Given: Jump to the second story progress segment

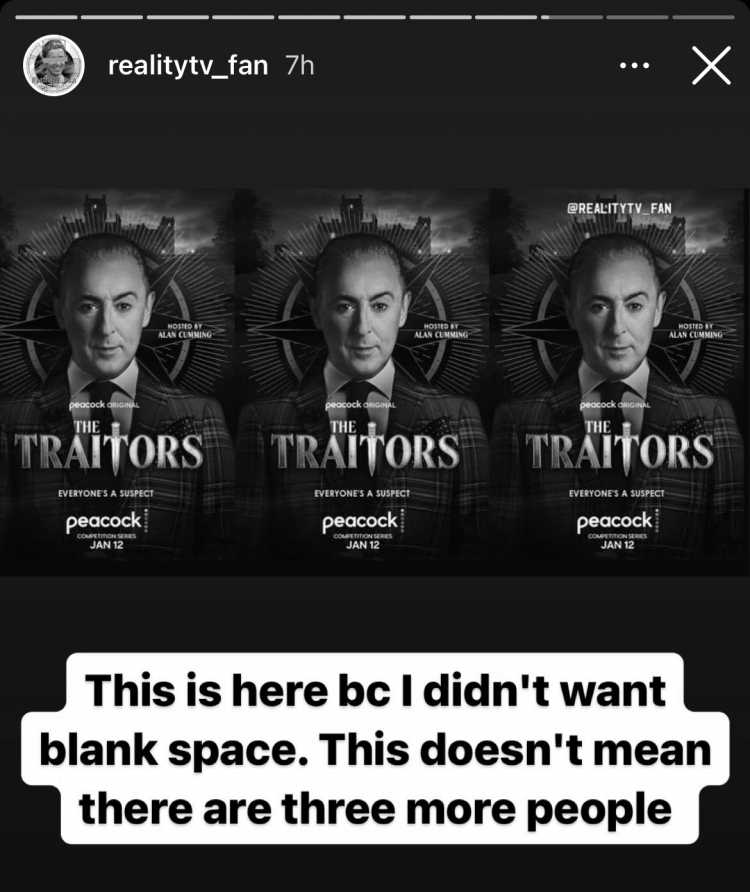Looking at the screenshot, I should pyautogui.click(x=112, y=18).
